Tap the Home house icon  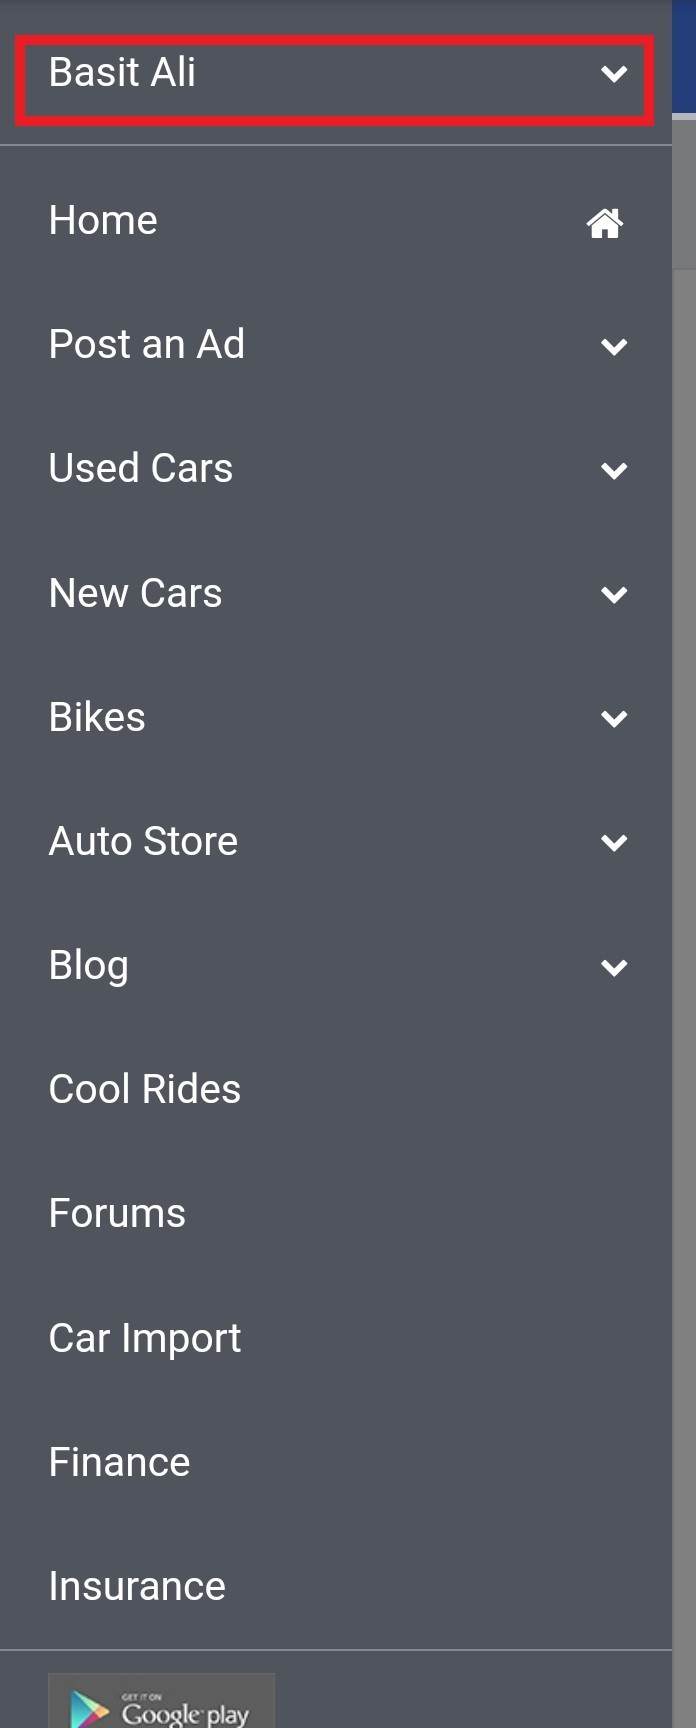(x=605, y=222)
